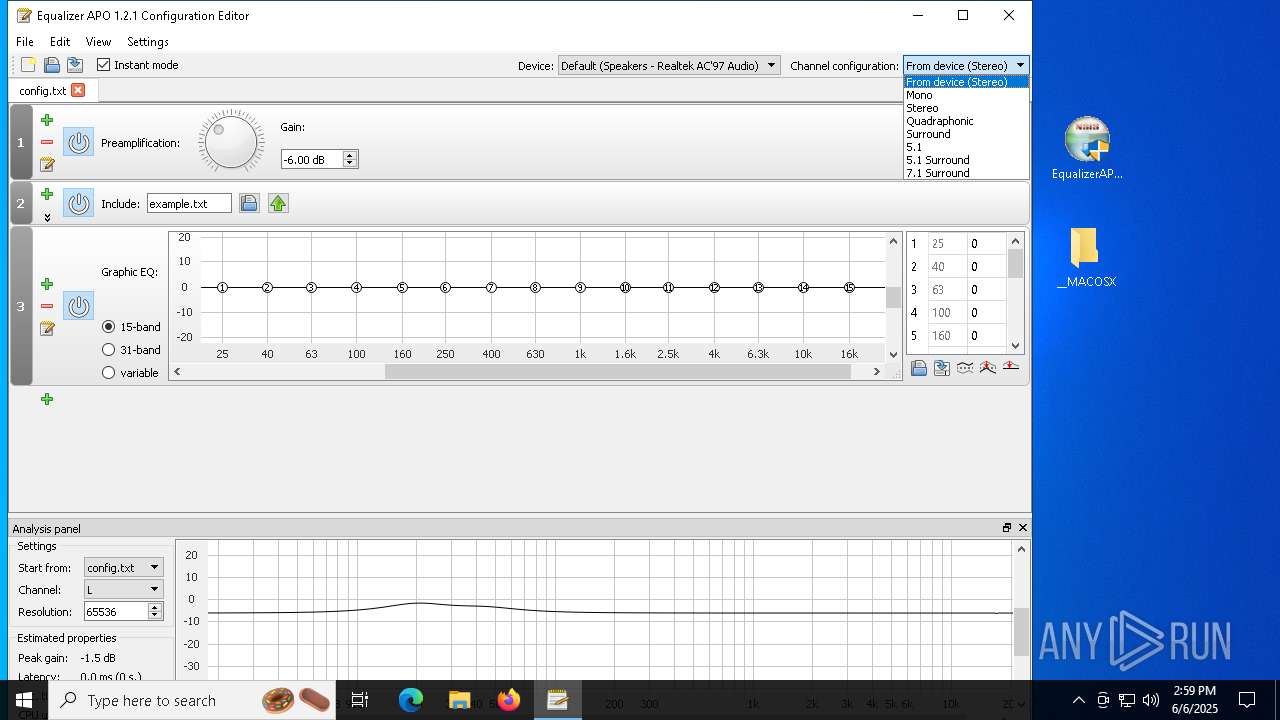Click the EQ graph horizontal scrollbar

618,371
